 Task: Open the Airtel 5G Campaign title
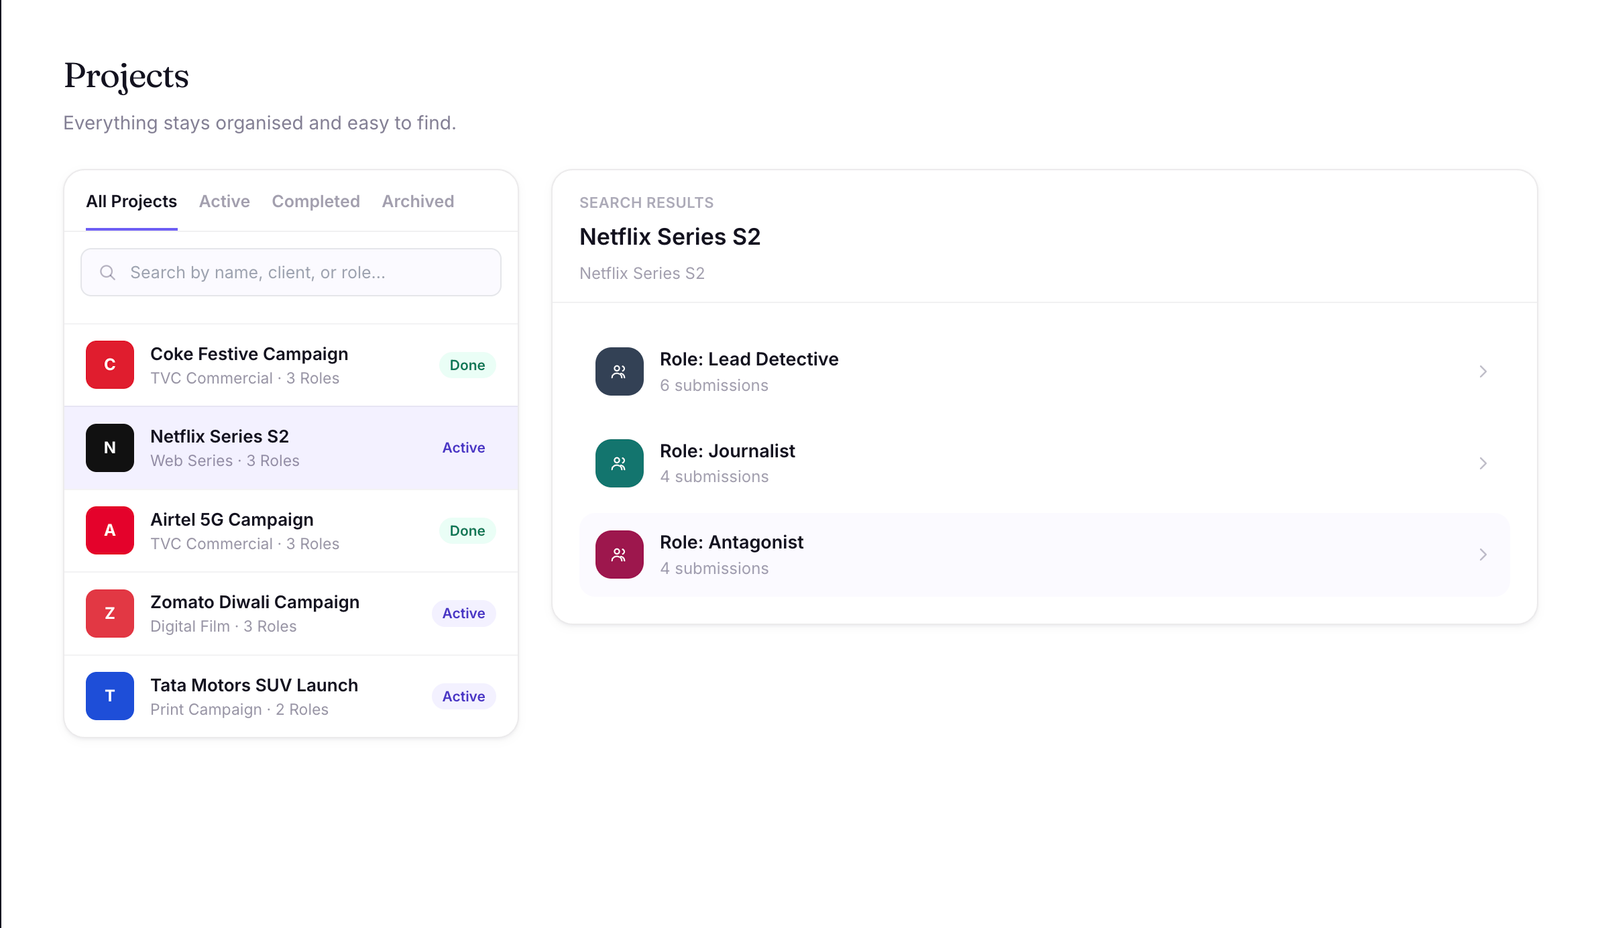[x=232, y=519]
